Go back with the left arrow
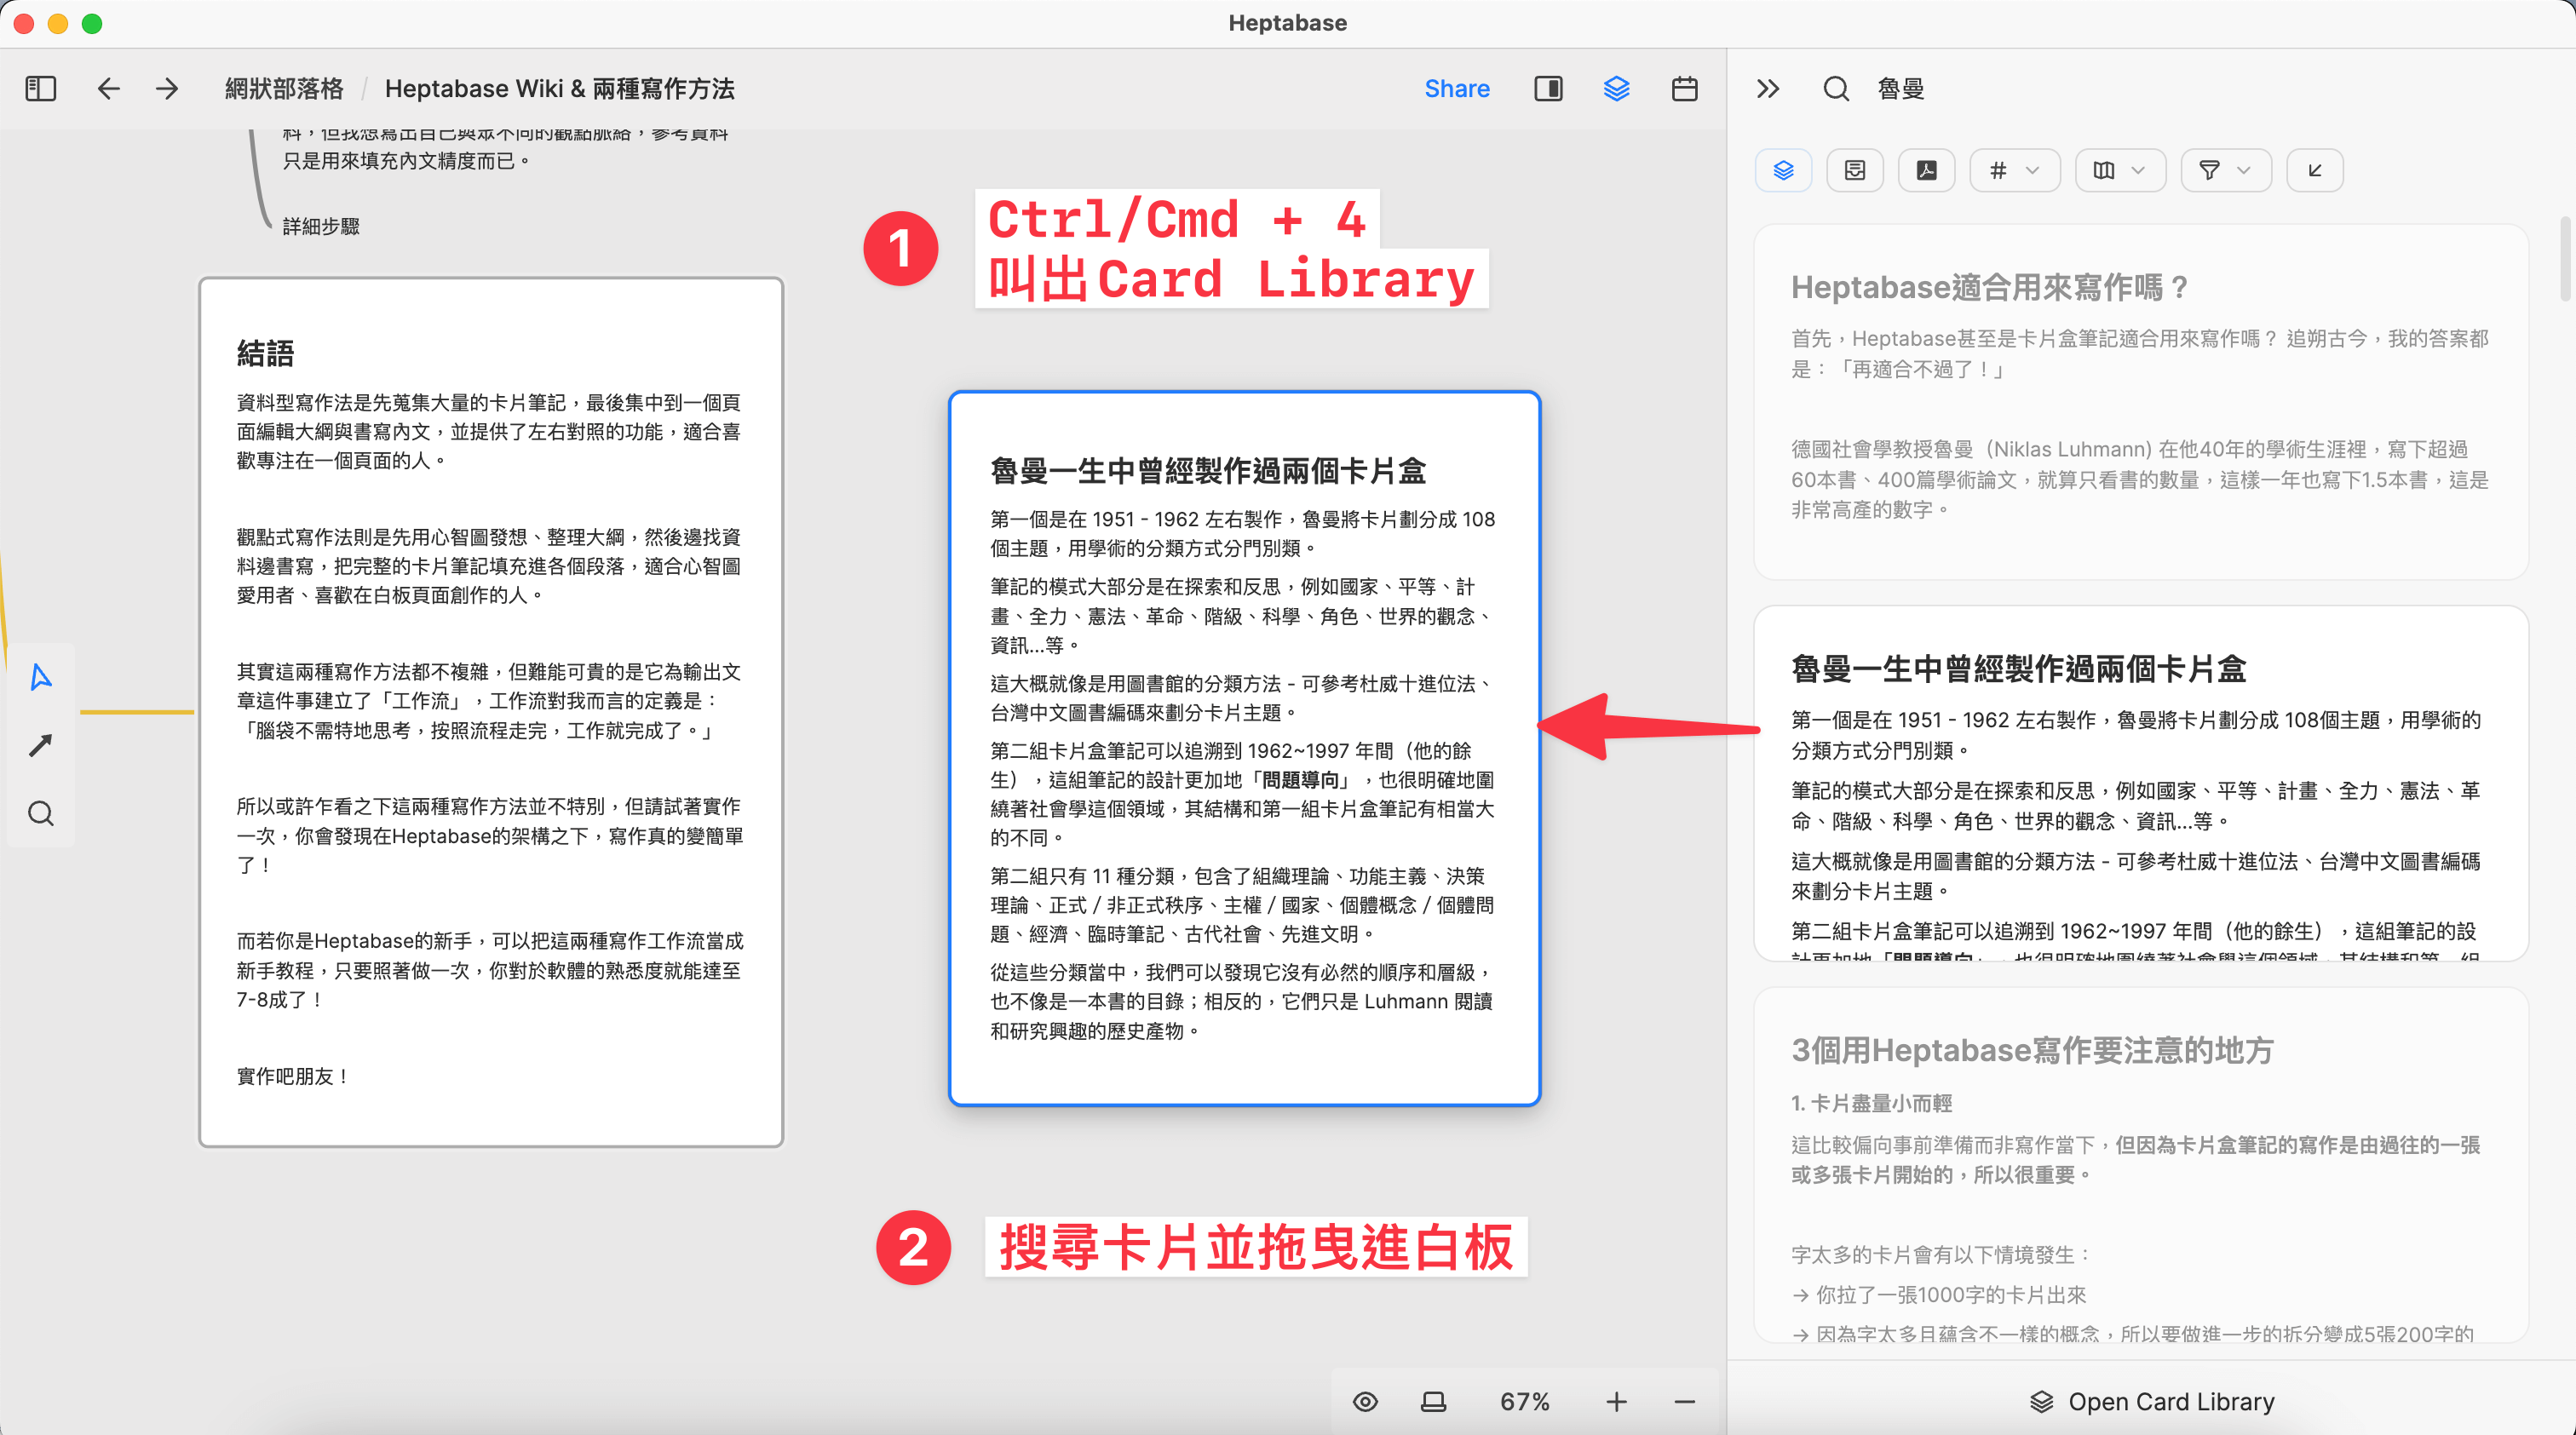The image size is (2576, 1435). (x=108, y=89)
